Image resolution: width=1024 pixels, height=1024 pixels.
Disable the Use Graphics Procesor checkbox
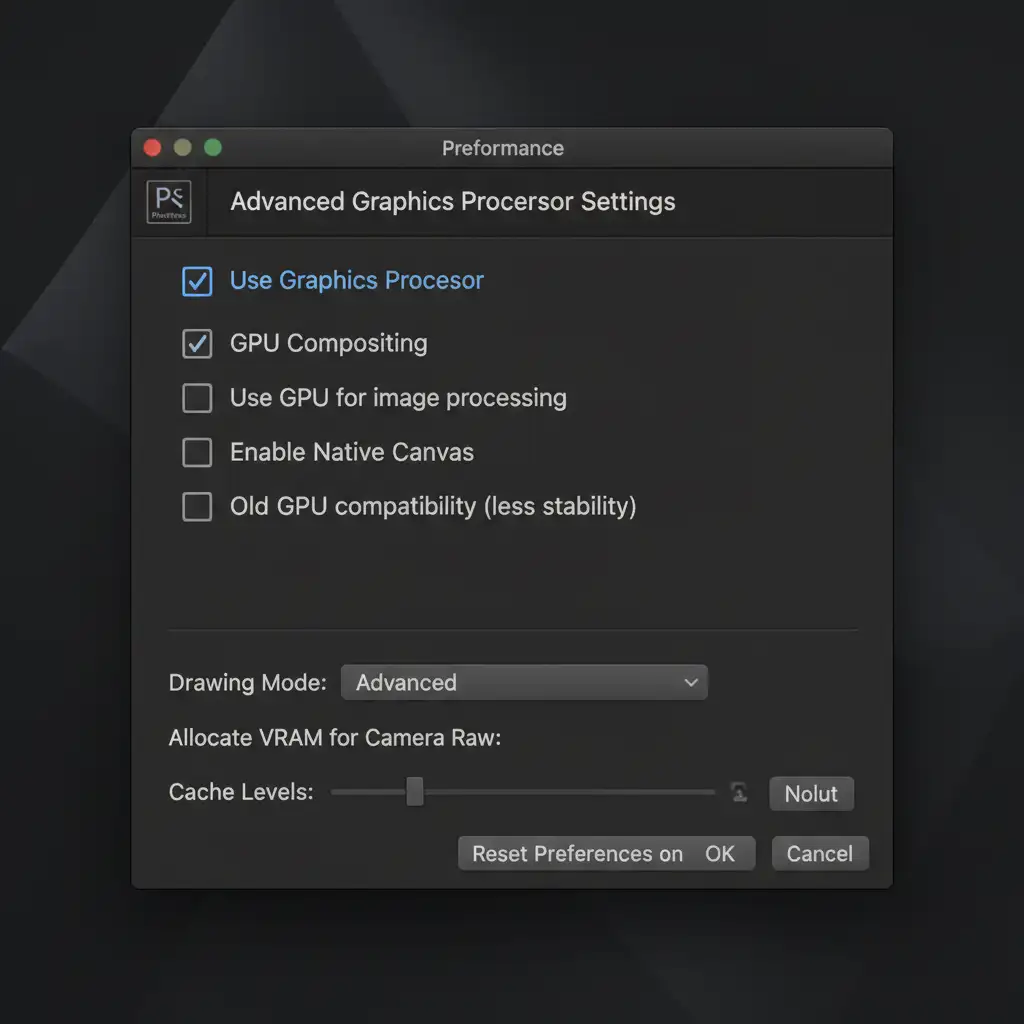coord(197,281)
